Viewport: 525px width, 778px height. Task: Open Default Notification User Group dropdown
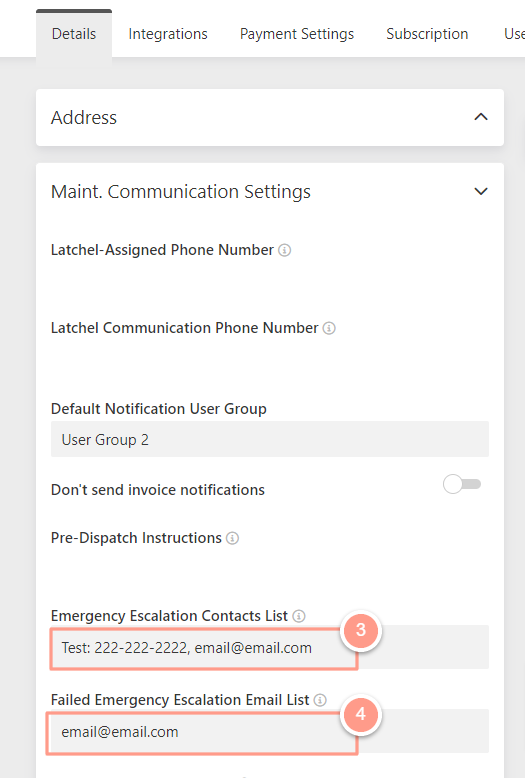[270, 439]
